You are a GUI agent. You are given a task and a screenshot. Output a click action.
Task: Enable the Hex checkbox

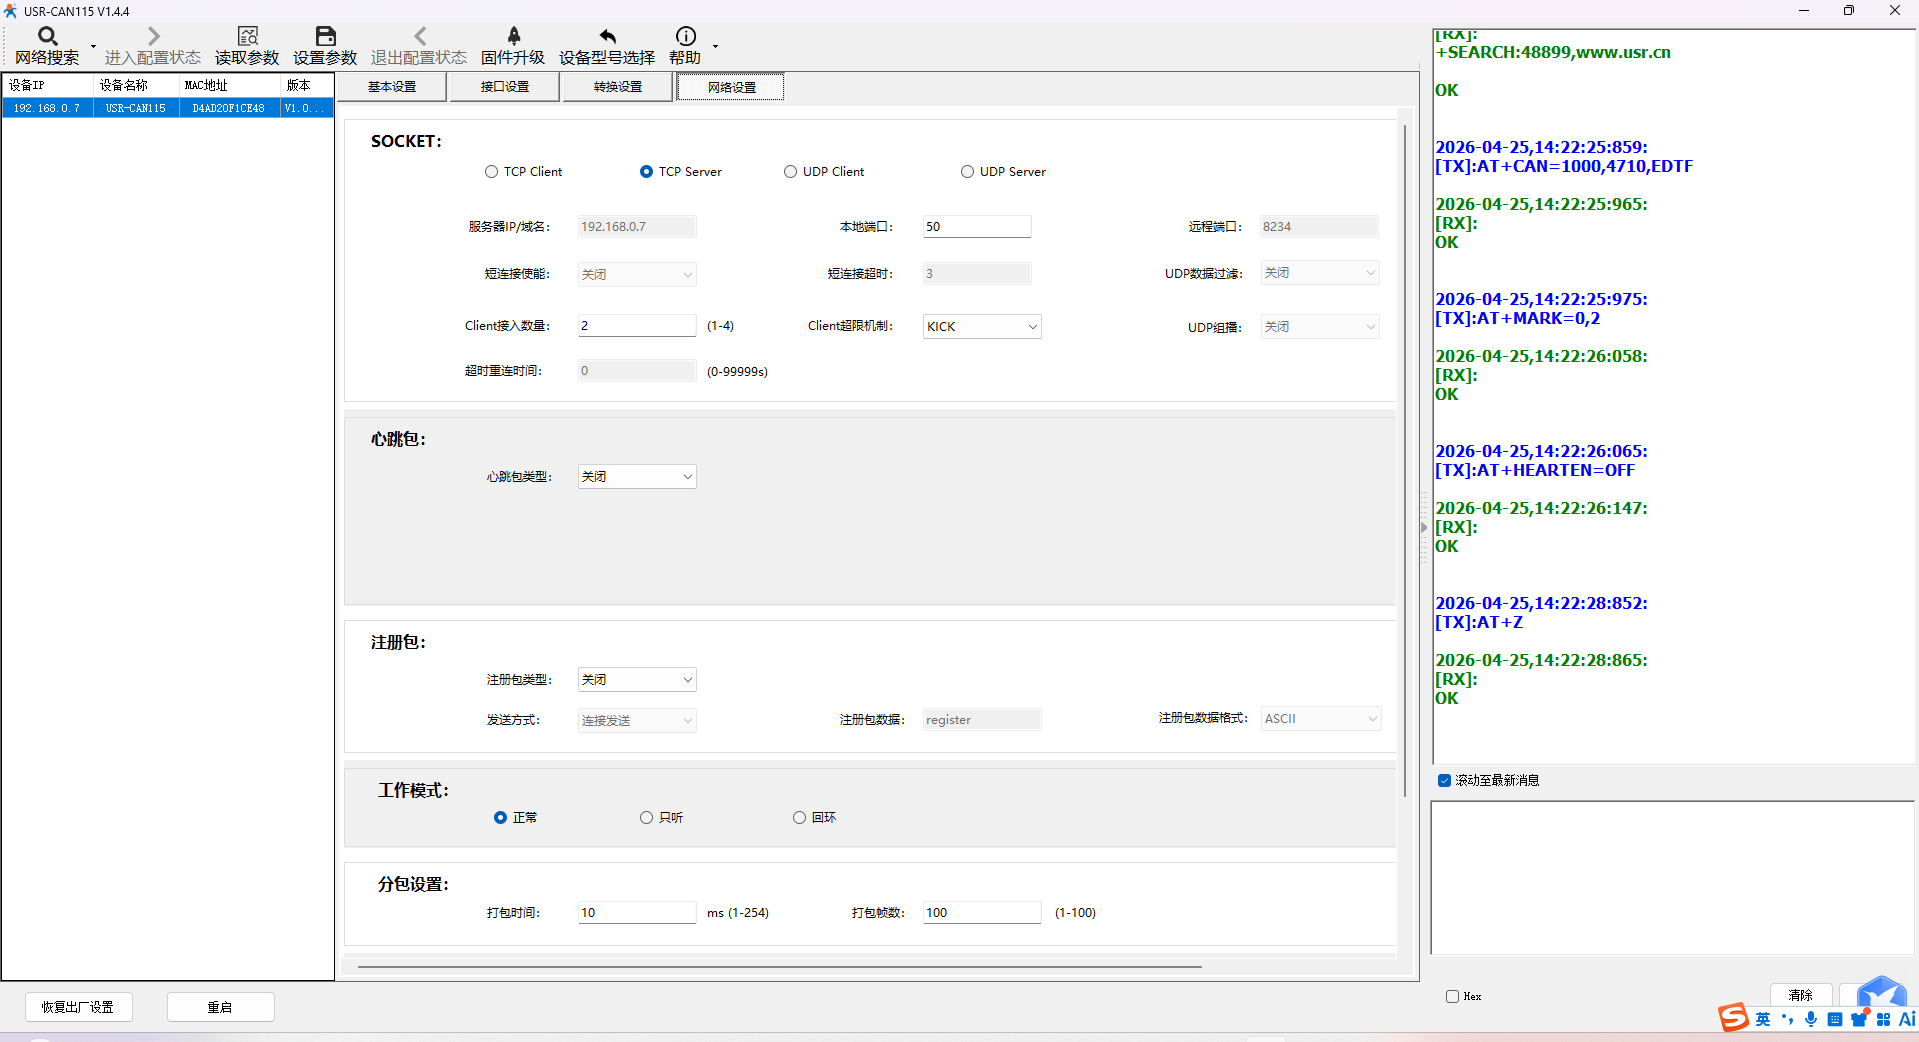[1452, 996]
